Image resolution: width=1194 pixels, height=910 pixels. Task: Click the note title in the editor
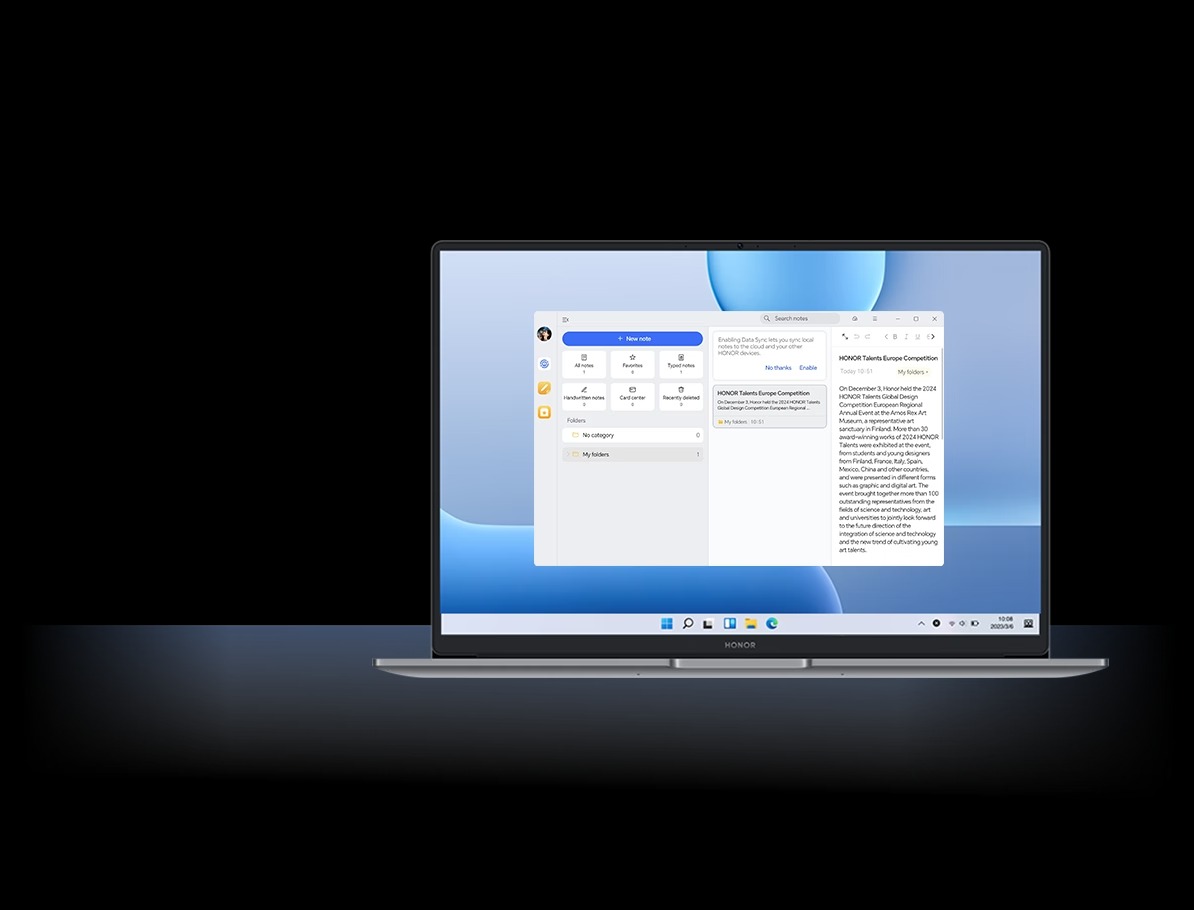(888, 358)
